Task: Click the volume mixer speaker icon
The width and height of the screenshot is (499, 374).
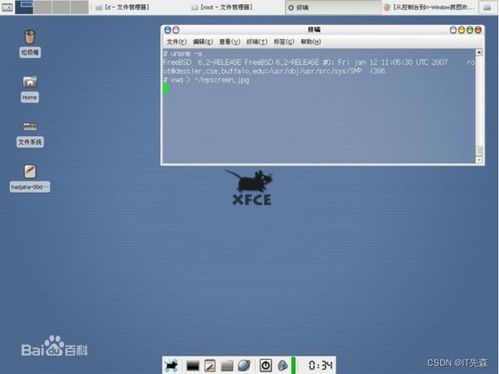Action: click(283, 366)
